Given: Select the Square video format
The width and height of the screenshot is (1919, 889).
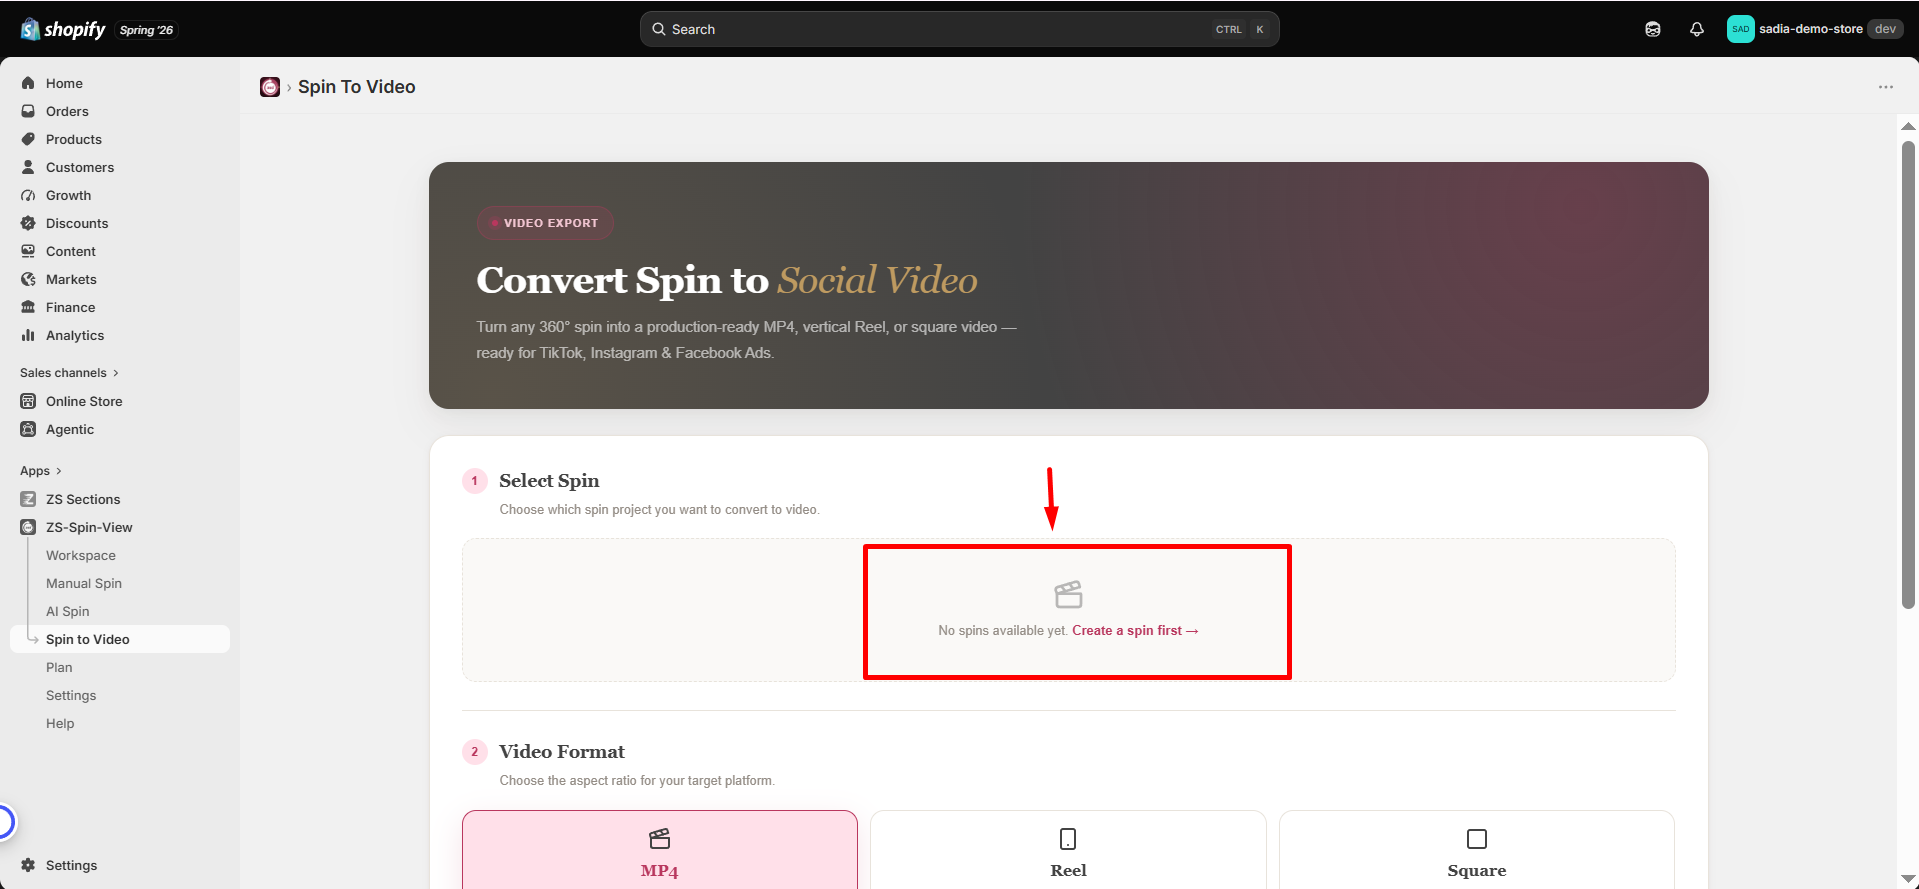Looking at the screenshot, I should pos(1476,849).
